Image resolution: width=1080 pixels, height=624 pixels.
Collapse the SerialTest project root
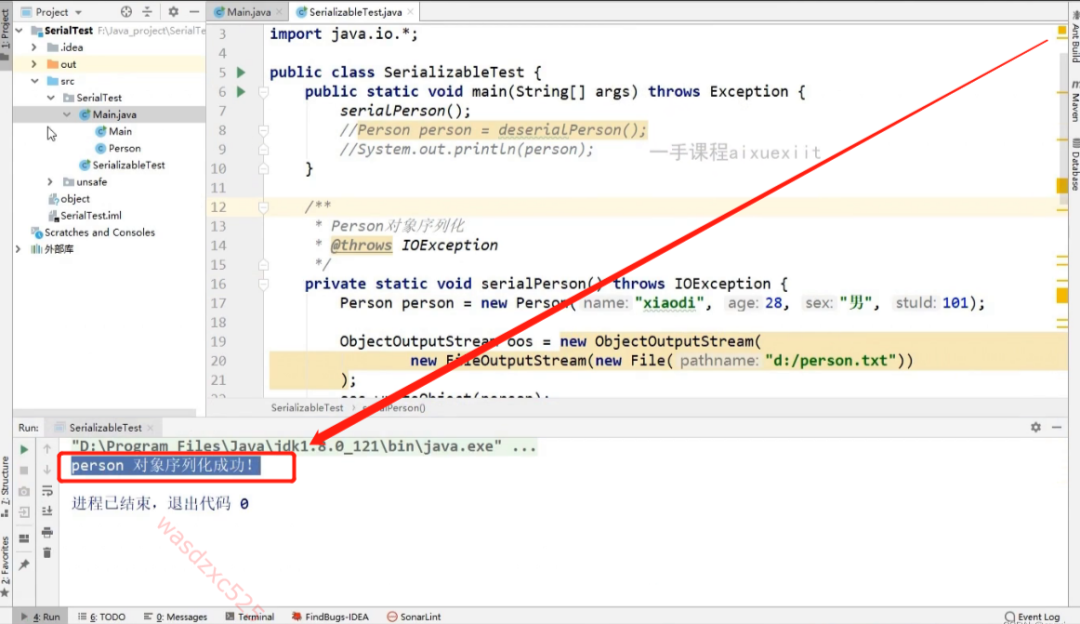click(19, 30)
